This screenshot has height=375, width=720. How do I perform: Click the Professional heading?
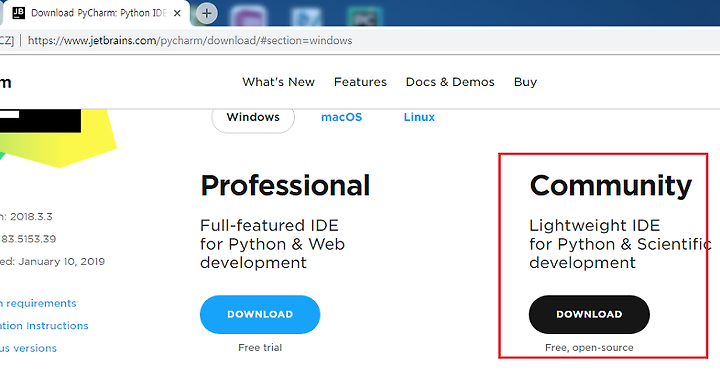(285, 186)
